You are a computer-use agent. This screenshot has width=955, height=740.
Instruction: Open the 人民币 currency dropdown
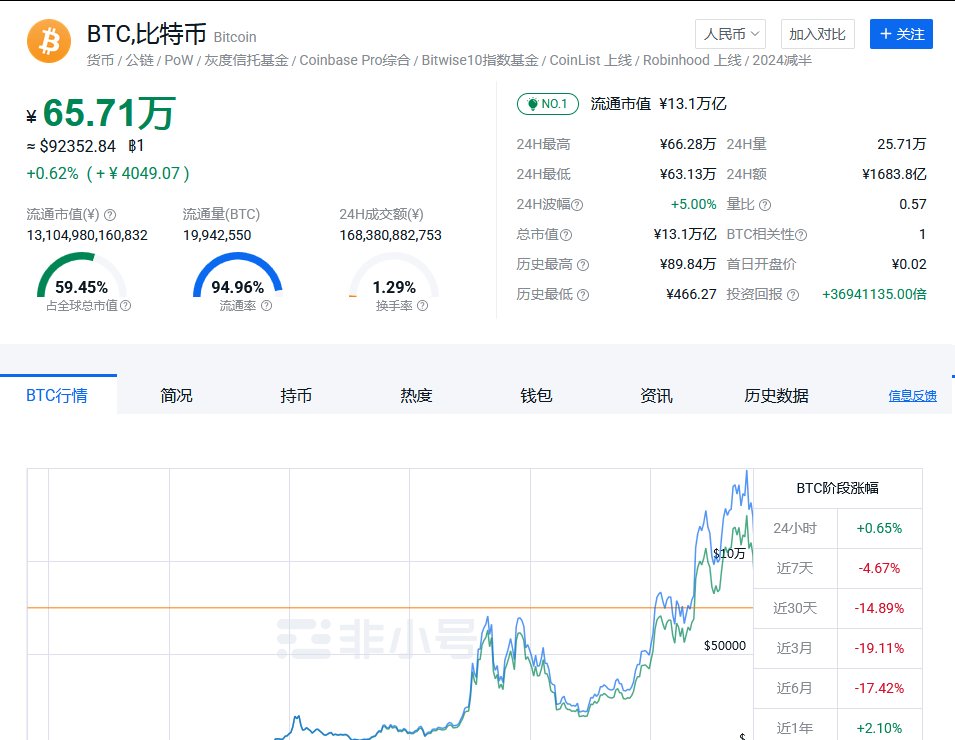(x=730, y=34)
